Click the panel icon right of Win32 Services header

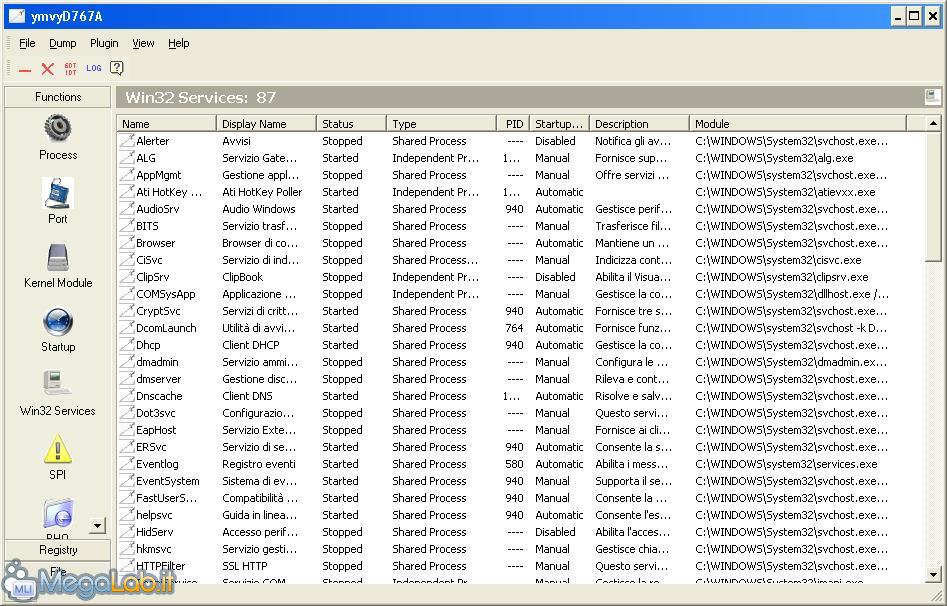(933, 97)
